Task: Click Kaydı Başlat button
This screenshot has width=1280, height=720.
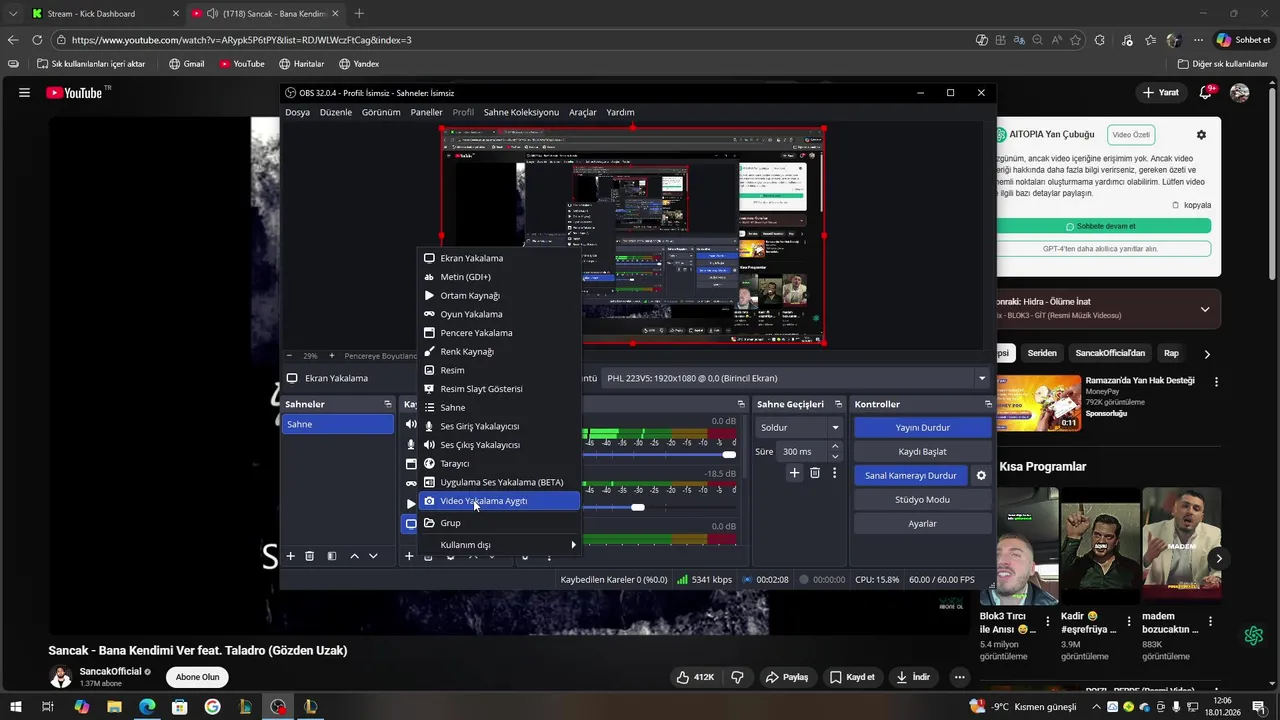Action: [922, 451]
